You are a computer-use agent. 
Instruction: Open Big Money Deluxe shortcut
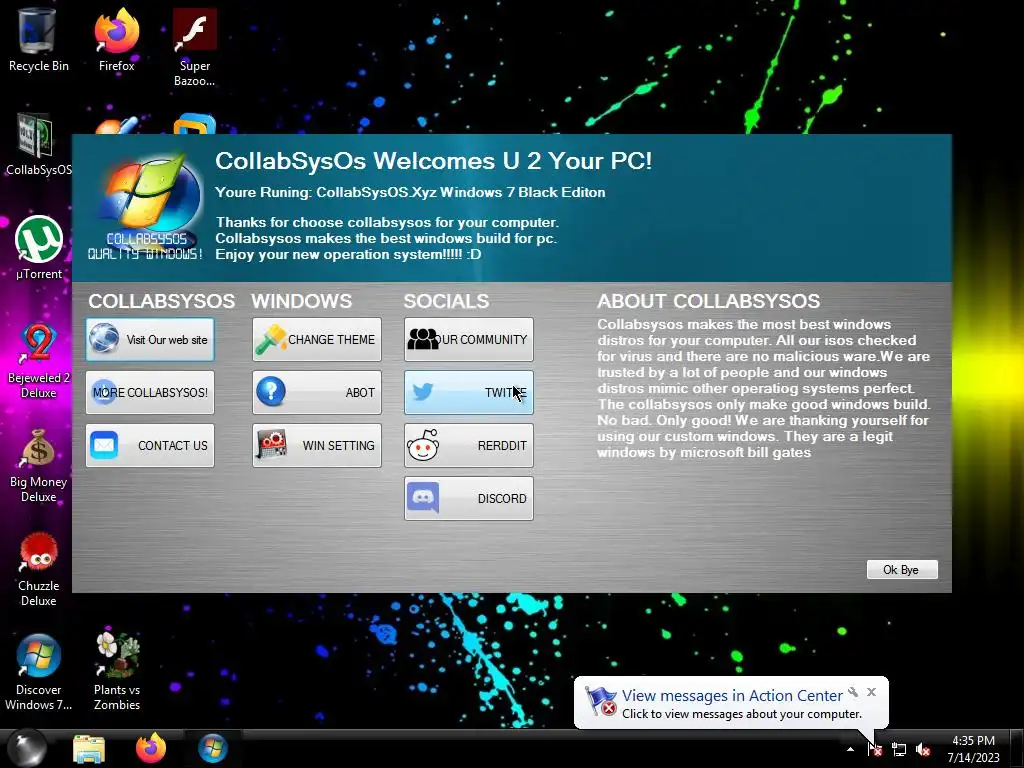[38, 465]
